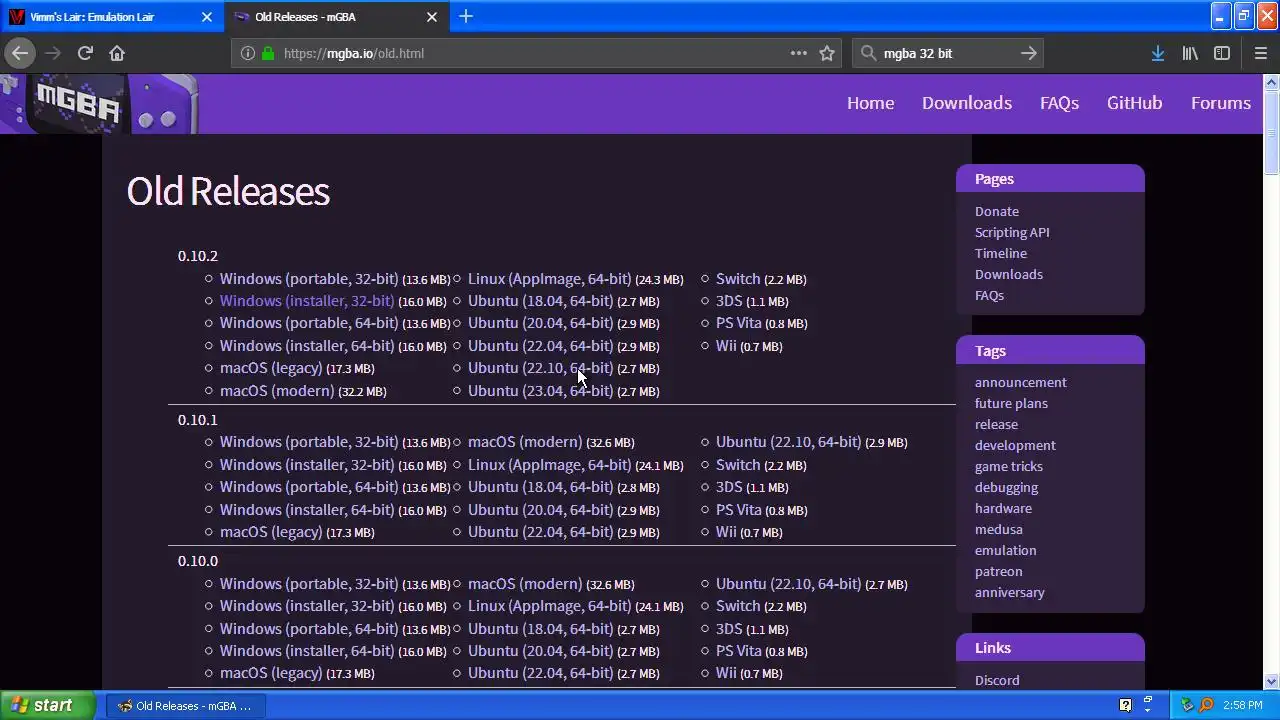Open FAQs in site navigation
Image resolution: width=1280 pixels, height=720 pixels.
click(x=1059, y=103)
